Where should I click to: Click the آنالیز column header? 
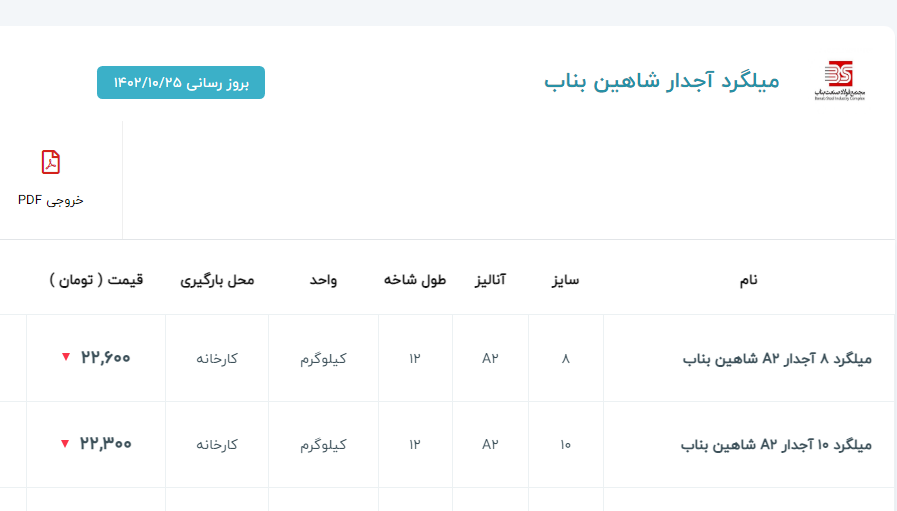tap(490, 280)
